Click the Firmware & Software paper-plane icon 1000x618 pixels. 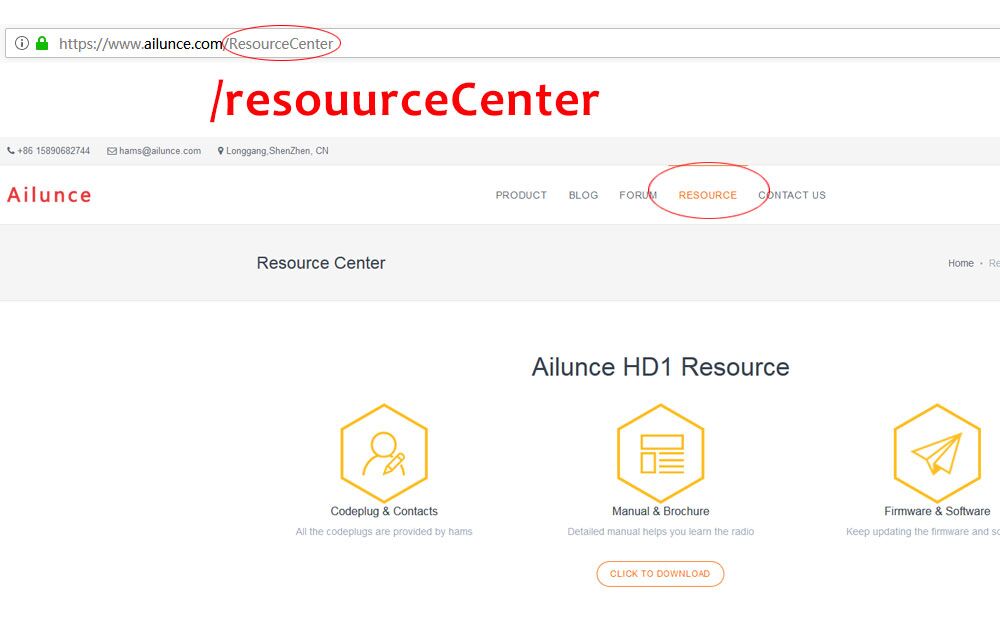(x=937, y=453)
